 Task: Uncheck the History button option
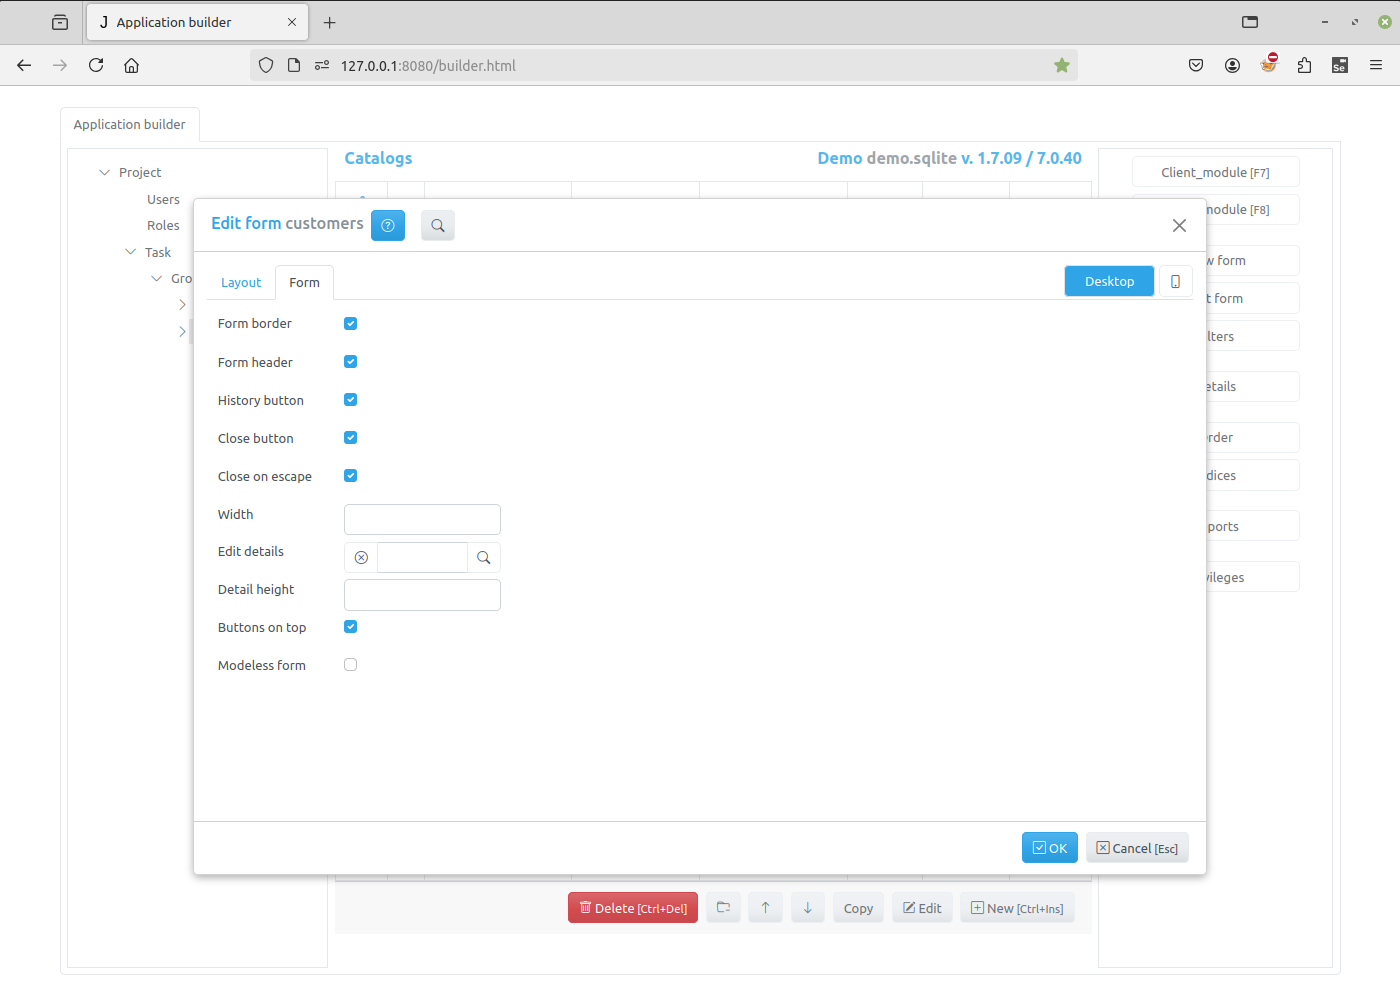350,399
